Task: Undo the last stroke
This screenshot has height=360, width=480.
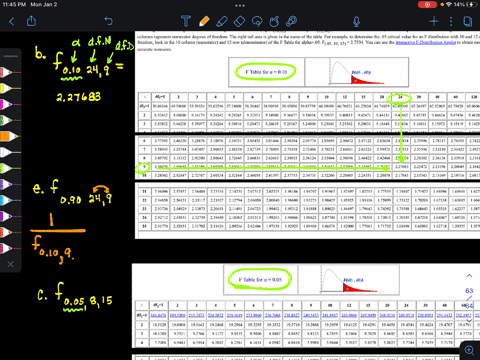Action: pyautogui.click(x=109, y=21)
